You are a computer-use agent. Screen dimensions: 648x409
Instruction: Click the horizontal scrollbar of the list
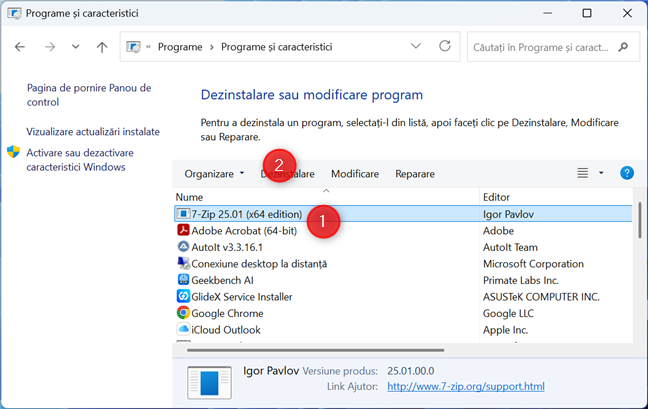(315, 350)
